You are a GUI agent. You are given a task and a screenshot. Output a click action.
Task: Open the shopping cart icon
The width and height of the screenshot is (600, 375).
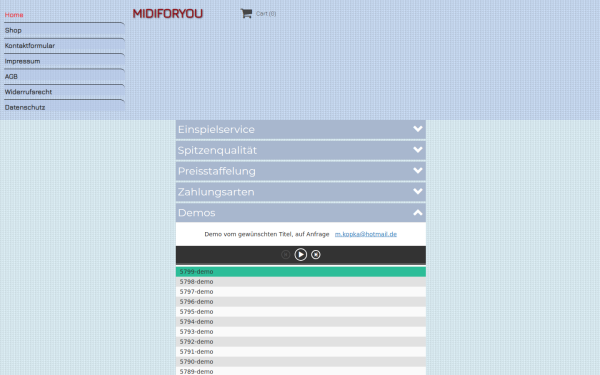[246, 13]
